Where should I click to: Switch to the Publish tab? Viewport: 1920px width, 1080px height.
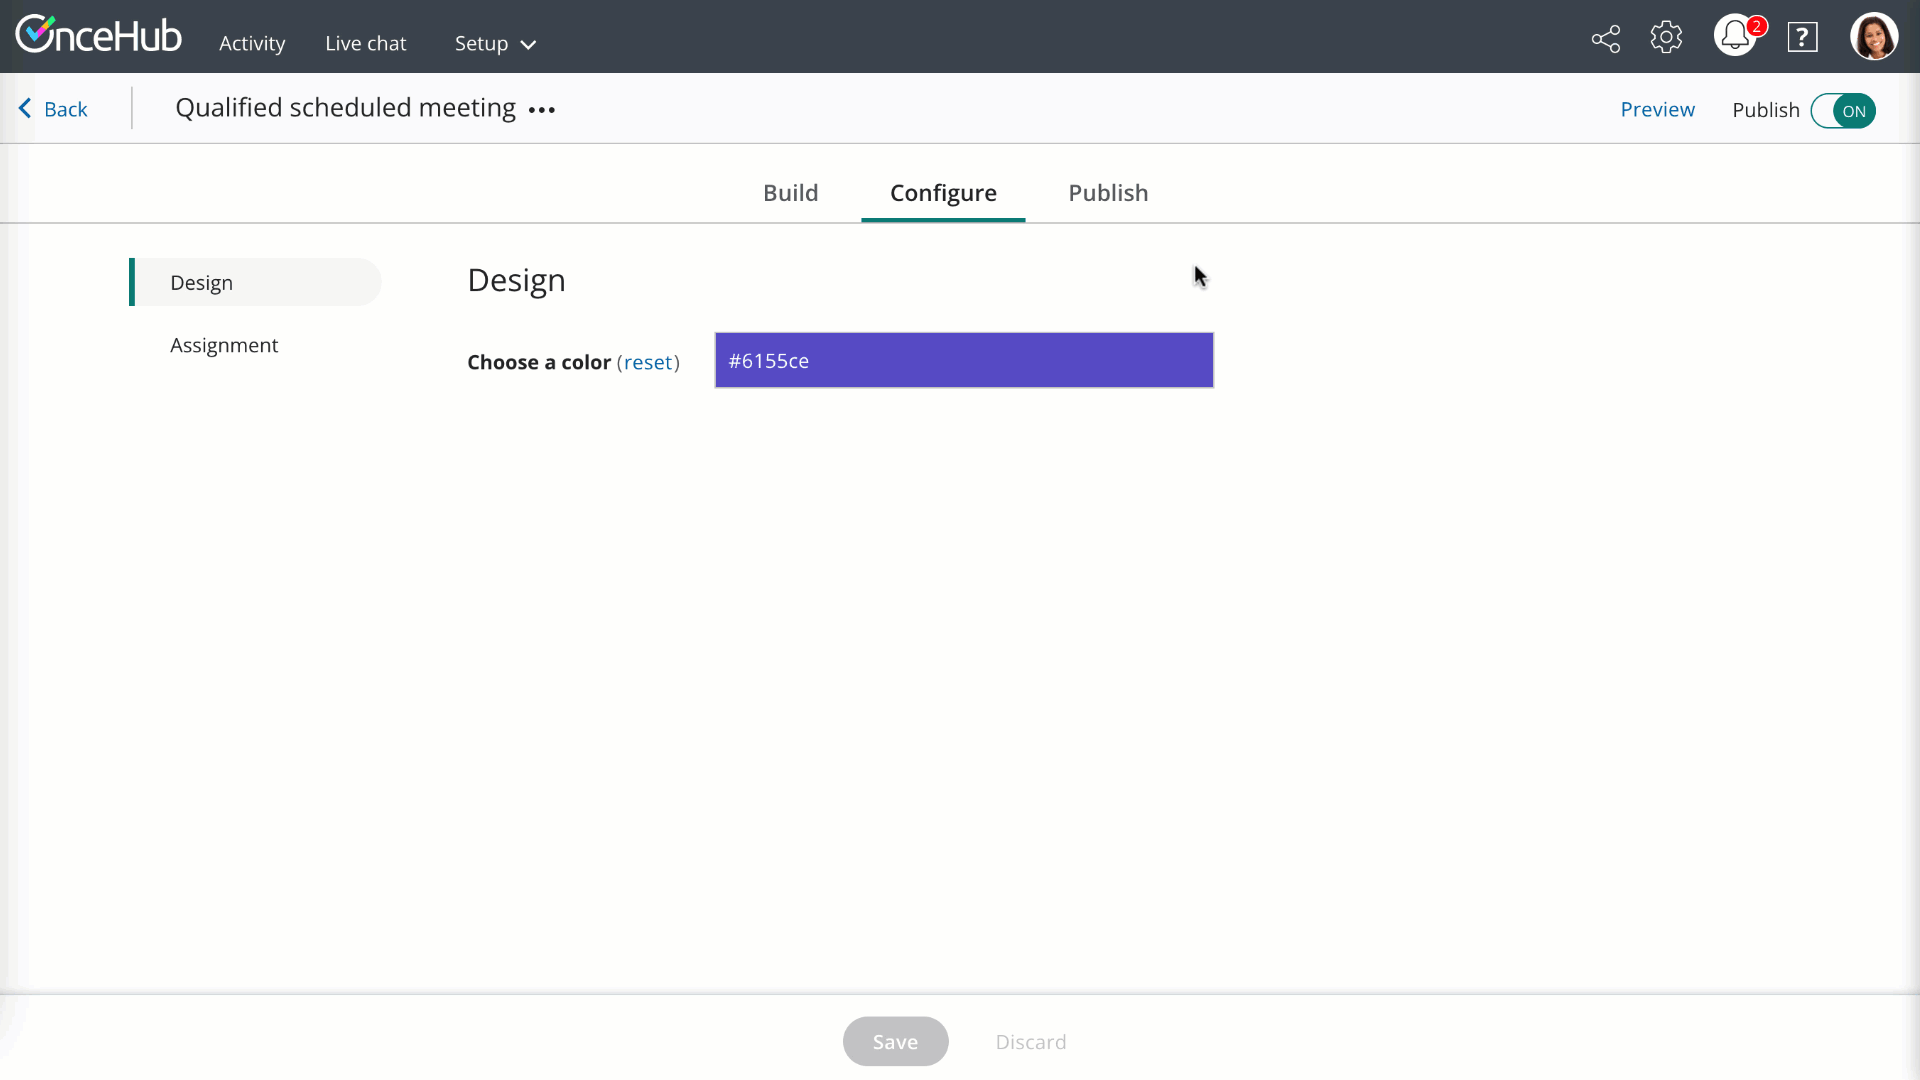[x=1108, y=193]
